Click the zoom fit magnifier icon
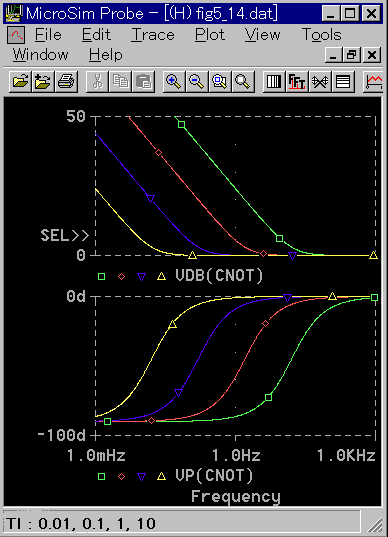Image resolution: width=388 pixels, height=537 pixels. (243, 82)
